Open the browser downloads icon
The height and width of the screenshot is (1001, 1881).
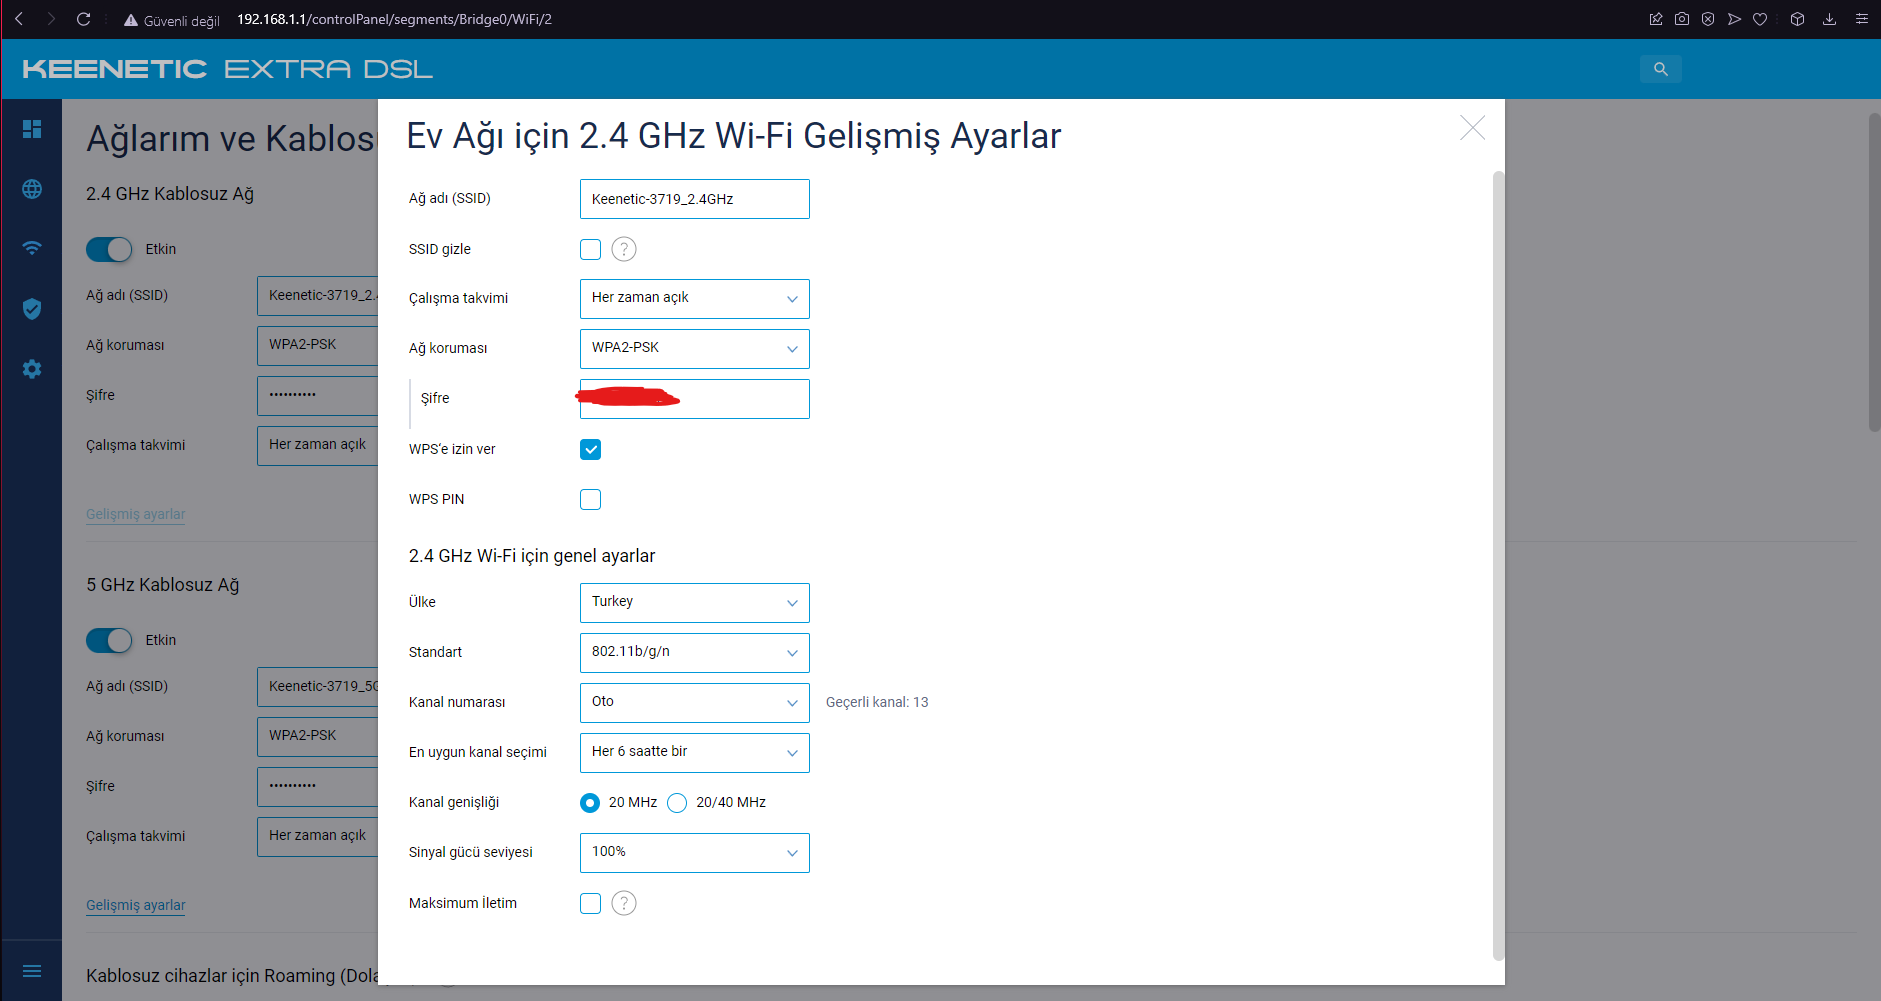[1829, 19]
